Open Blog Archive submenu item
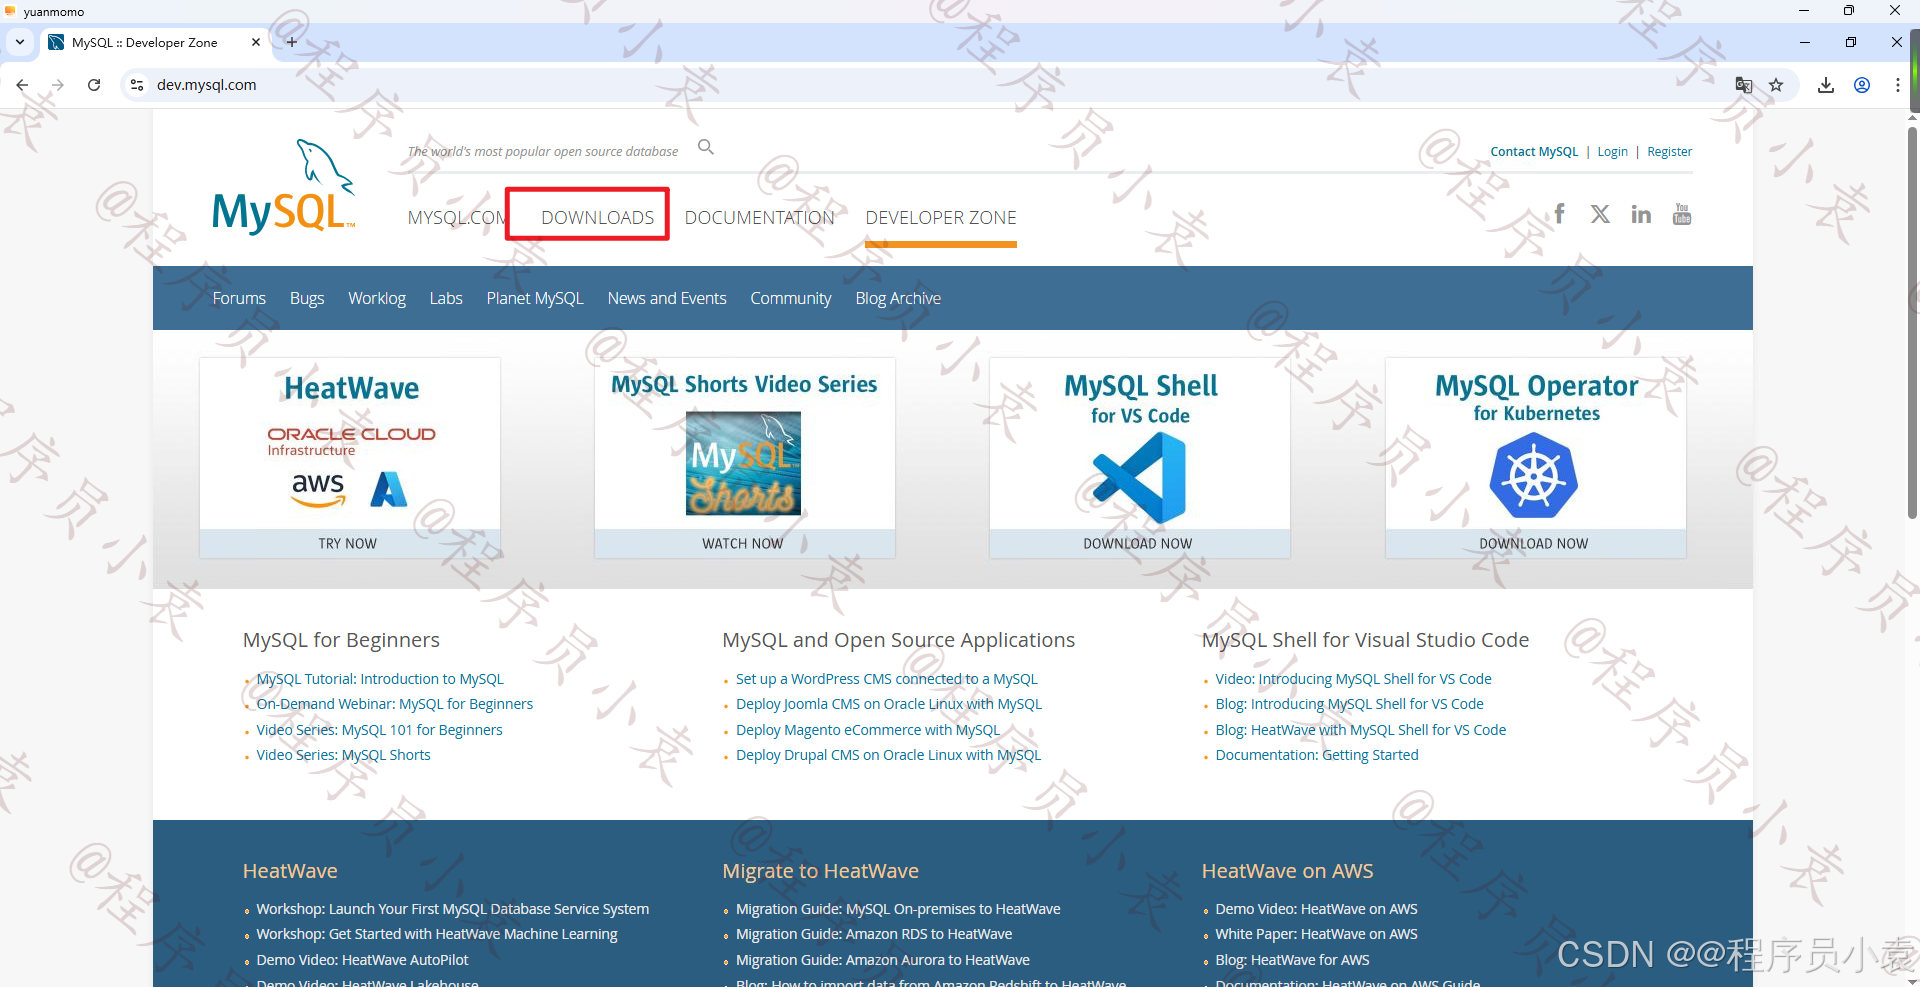Image resolution: width=1920 pixels, height=987 pixels. (x=898, y=298)
